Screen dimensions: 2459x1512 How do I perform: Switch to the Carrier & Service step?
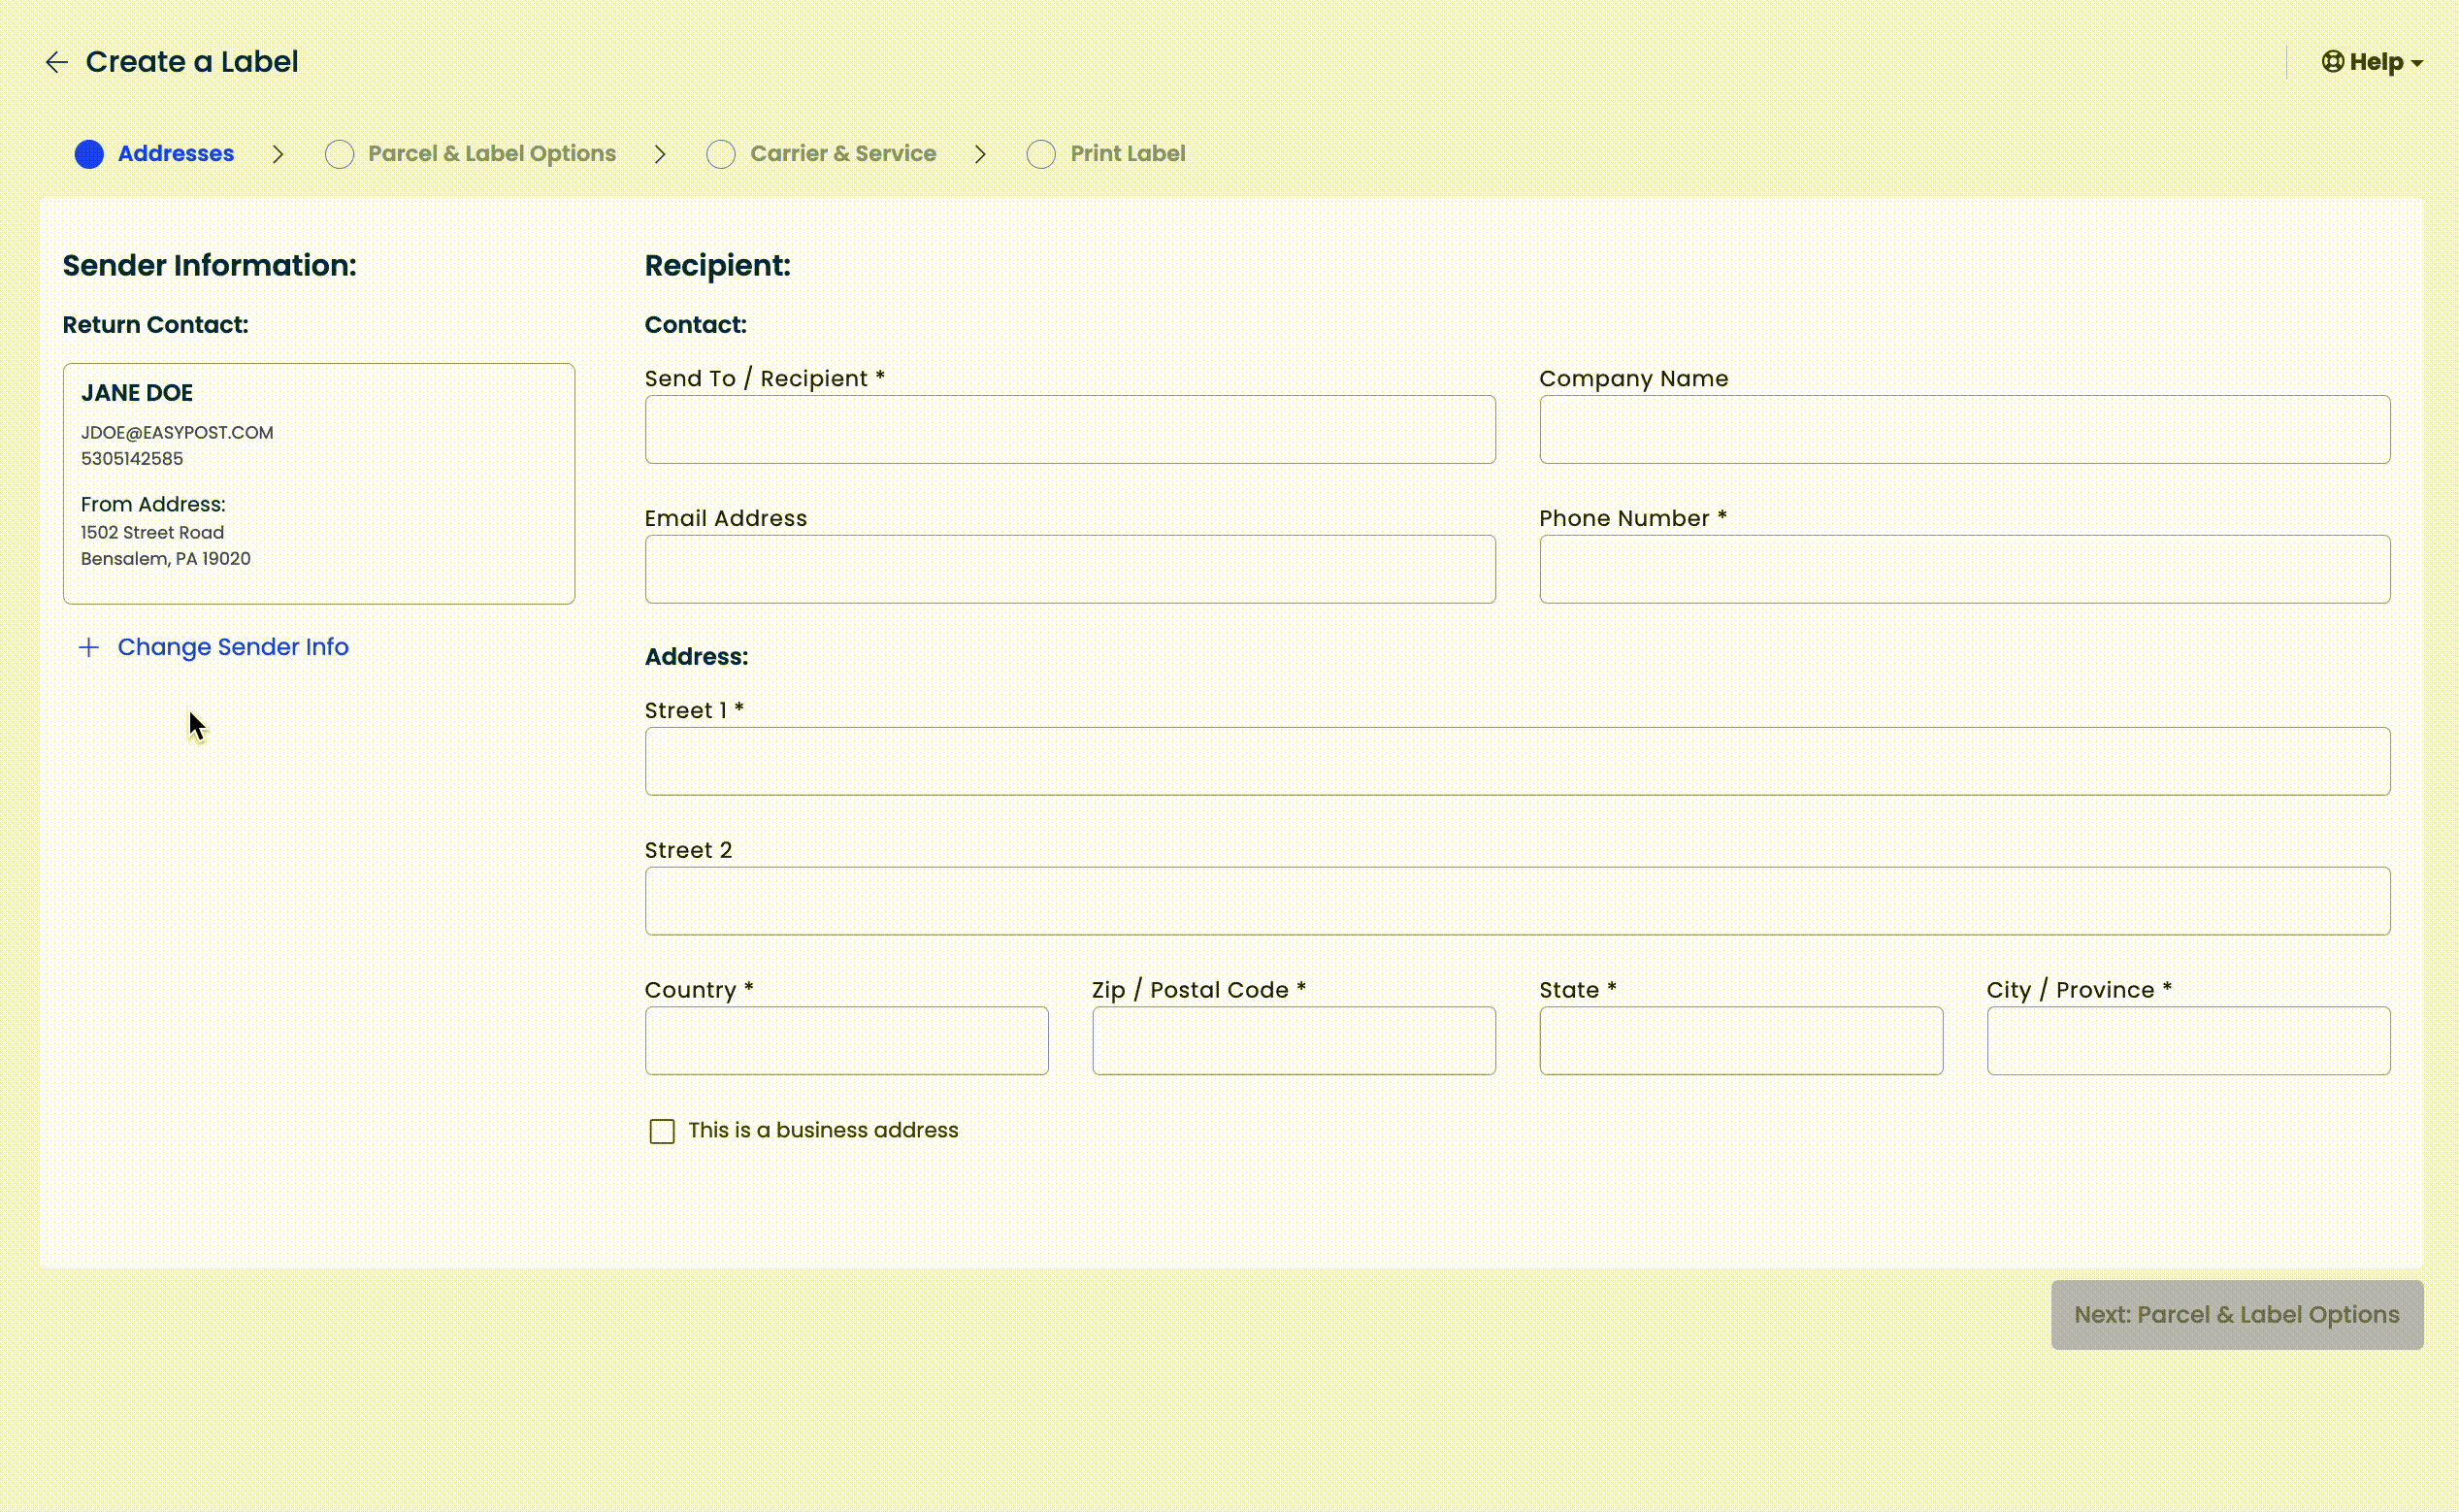point(842,154)
